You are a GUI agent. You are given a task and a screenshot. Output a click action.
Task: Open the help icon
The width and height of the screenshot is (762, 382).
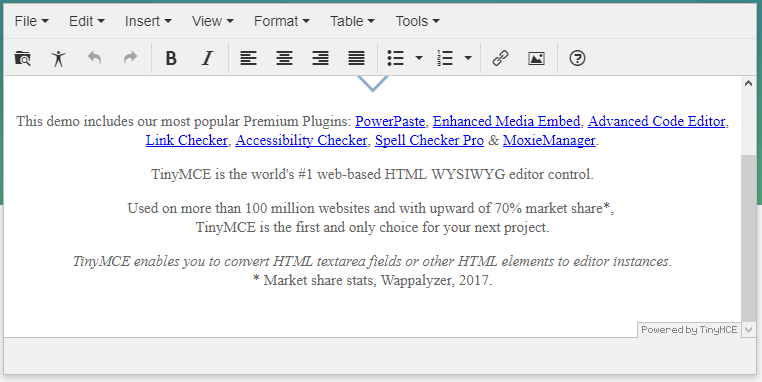577,58
